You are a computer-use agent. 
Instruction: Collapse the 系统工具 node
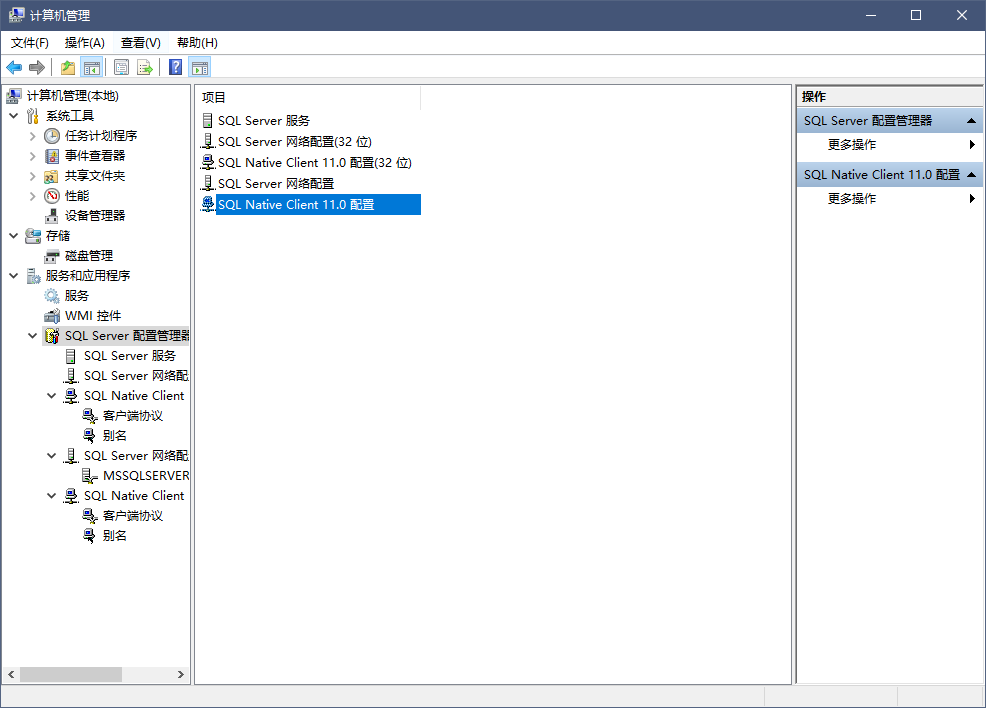14,116
